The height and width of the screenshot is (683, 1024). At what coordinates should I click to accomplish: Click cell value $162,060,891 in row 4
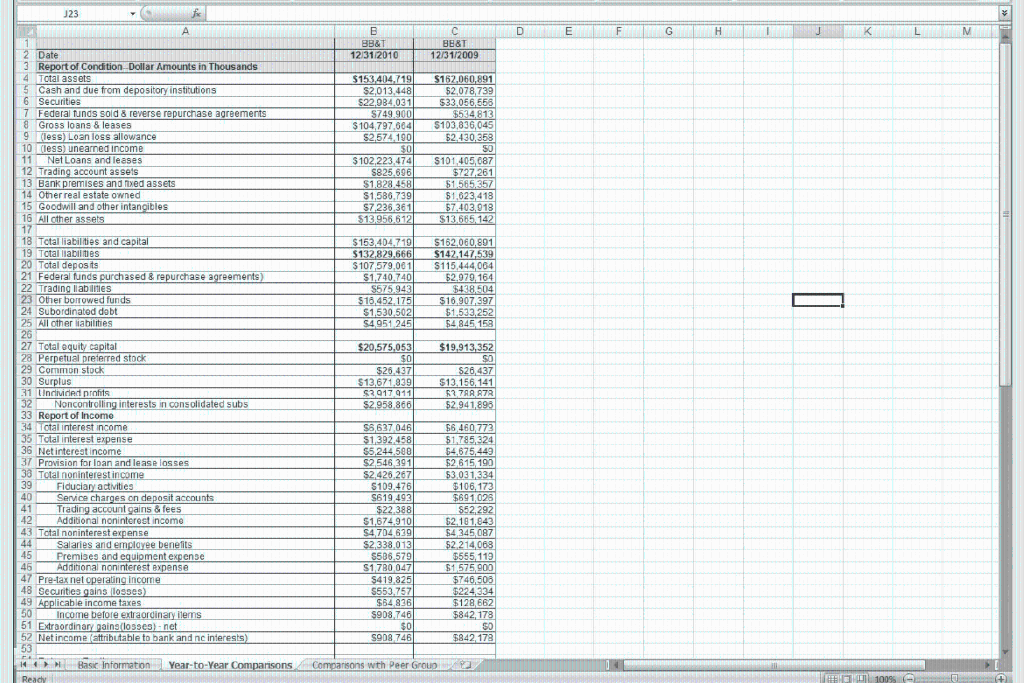coord(464,79)
